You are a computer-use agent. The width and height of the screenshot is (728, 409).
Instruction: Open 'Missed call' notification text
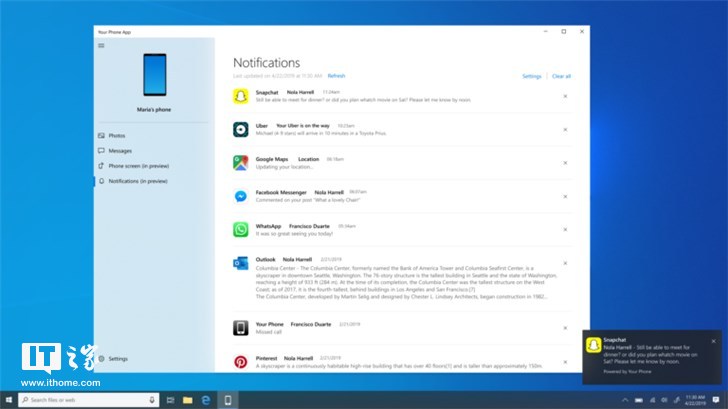click(268, 332)
